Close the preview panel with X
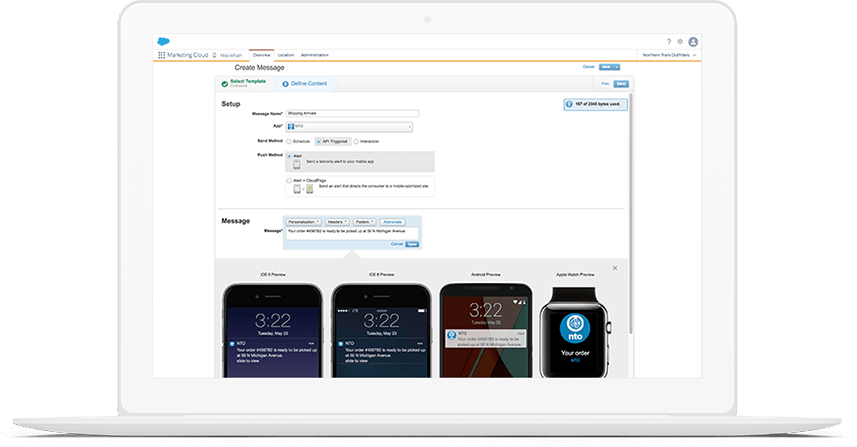The image size is (857, 447). pos(615,268)
